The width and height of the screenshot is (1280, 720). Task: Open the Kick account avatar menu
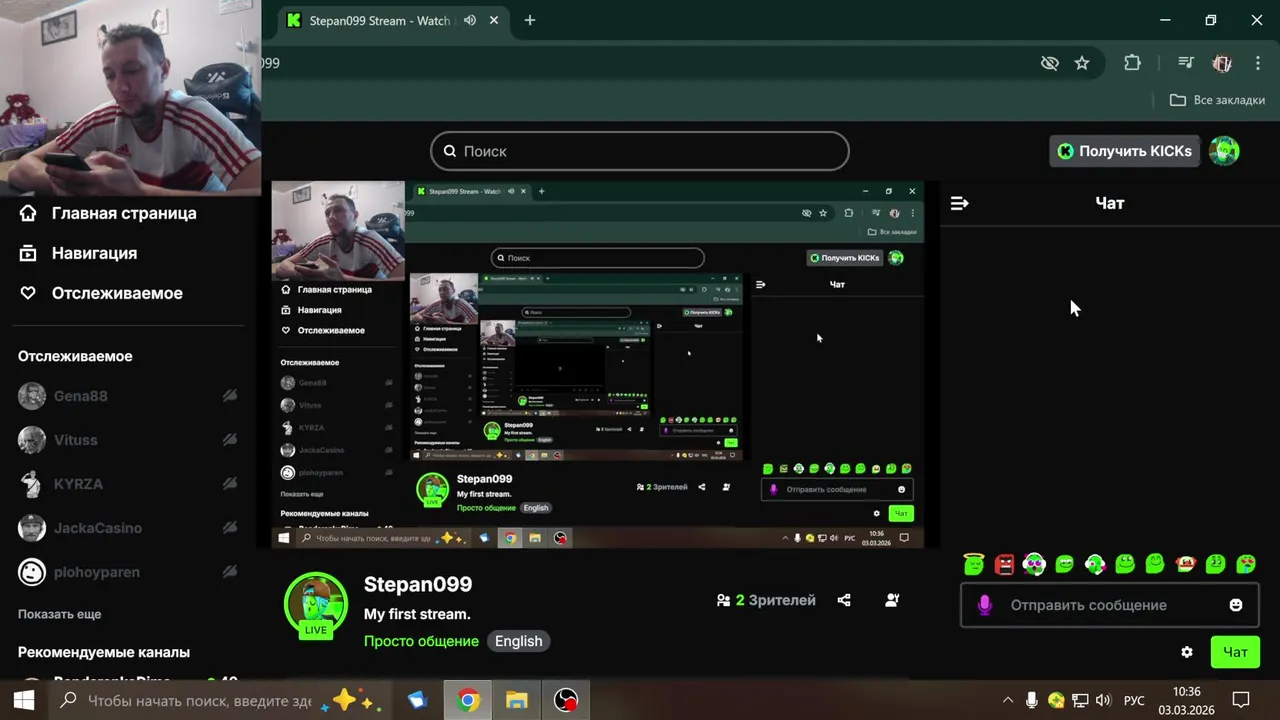click(1224, 151)
